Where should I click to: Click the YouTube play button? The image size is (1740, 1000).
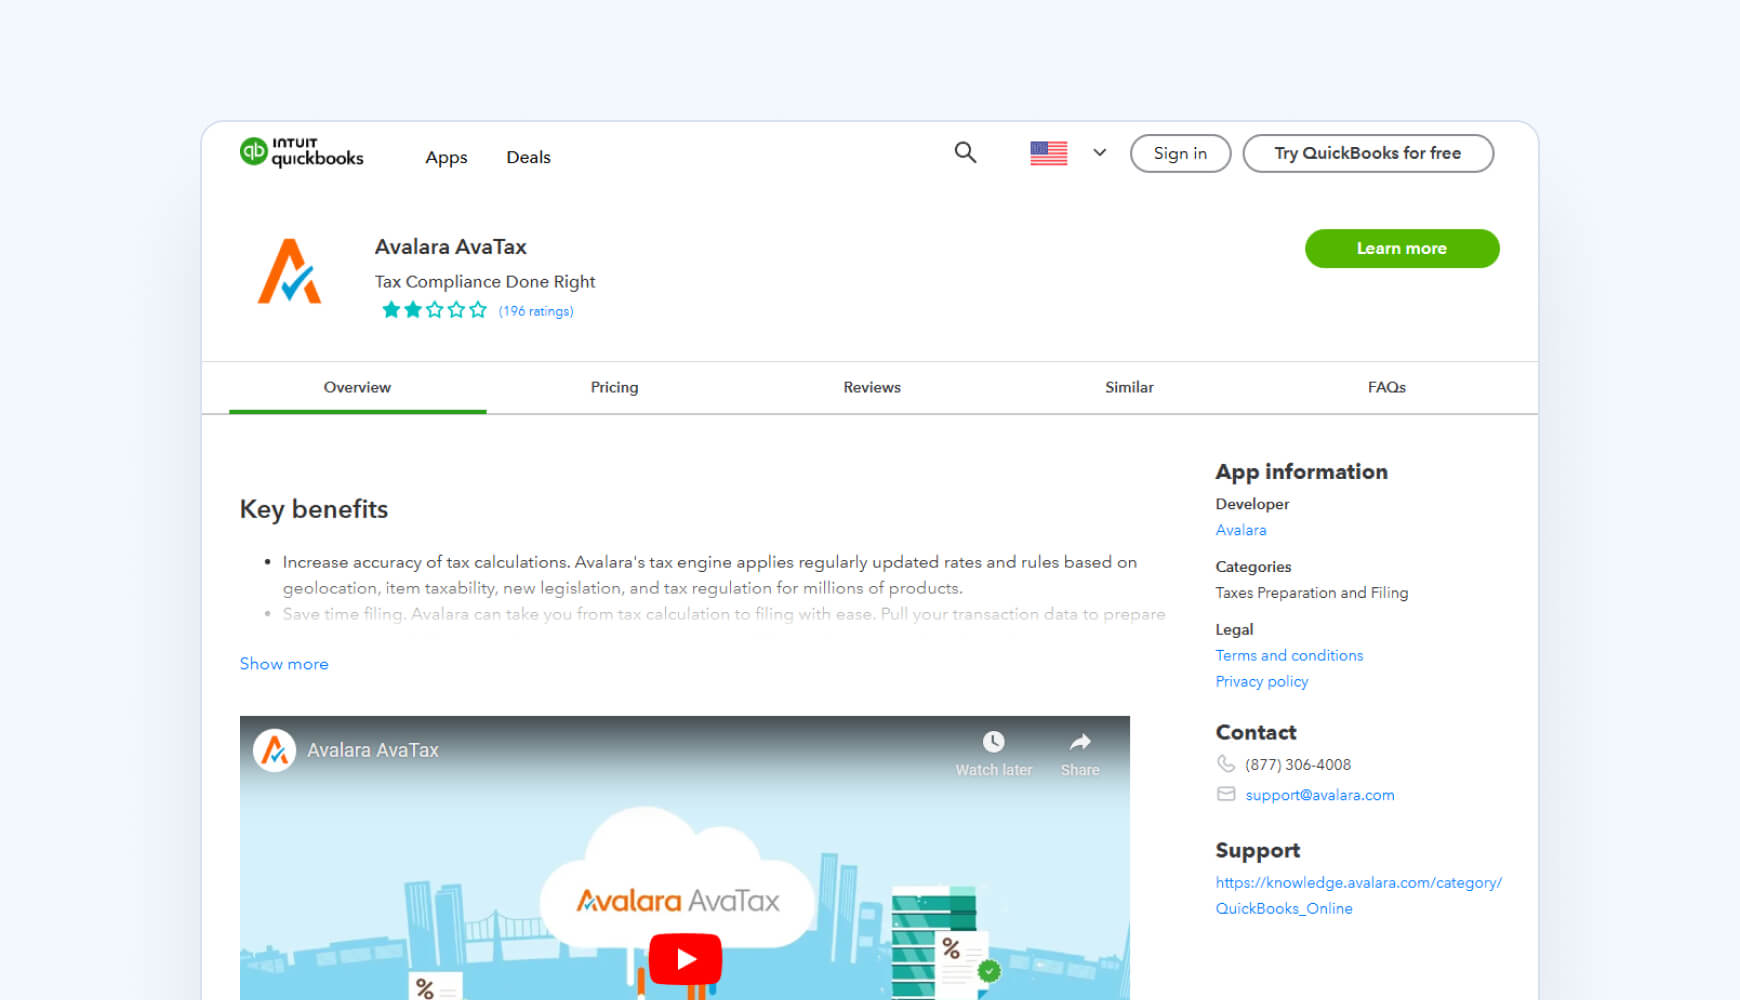[685, 959]
